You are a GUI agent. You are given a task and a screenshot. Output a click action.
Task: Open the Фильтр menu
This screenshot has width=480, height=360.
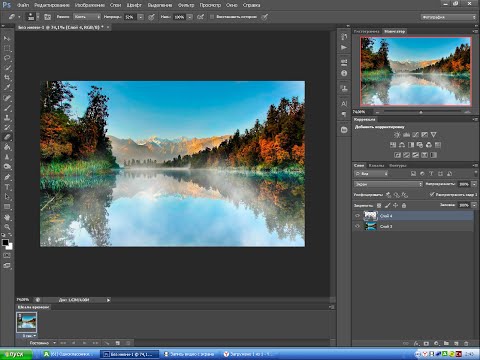click(x=186, y=5)
